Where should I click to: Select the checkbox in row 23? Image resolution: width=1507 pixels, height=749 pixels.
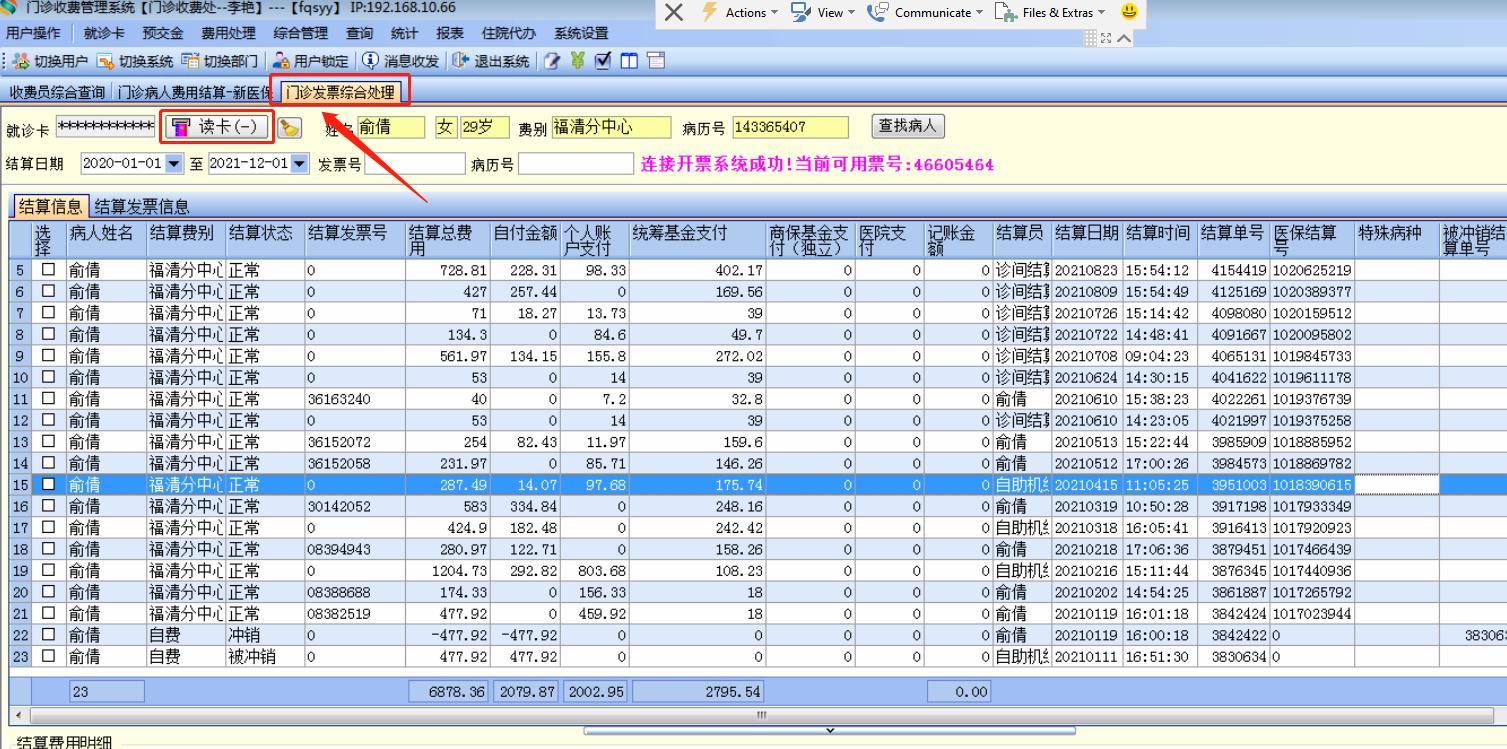(x=49, y=657)
